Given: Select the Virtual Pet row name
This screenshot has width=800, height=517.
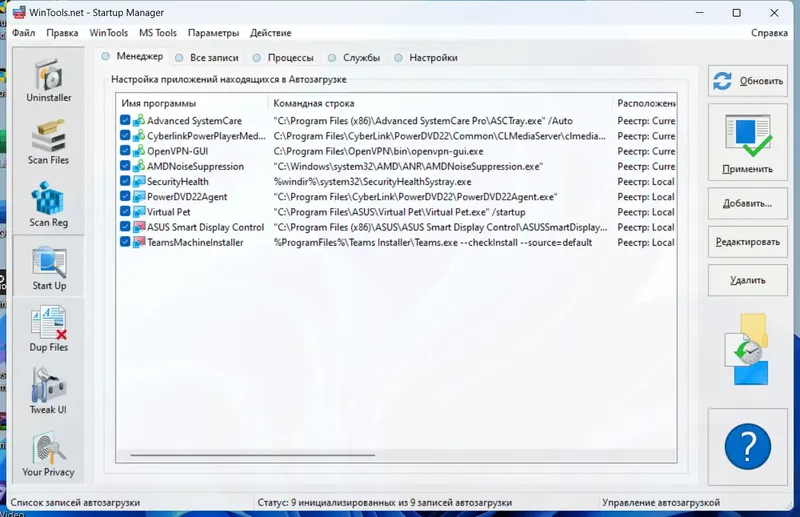Looking at the screenshot, I should click(x=168, y=212).
